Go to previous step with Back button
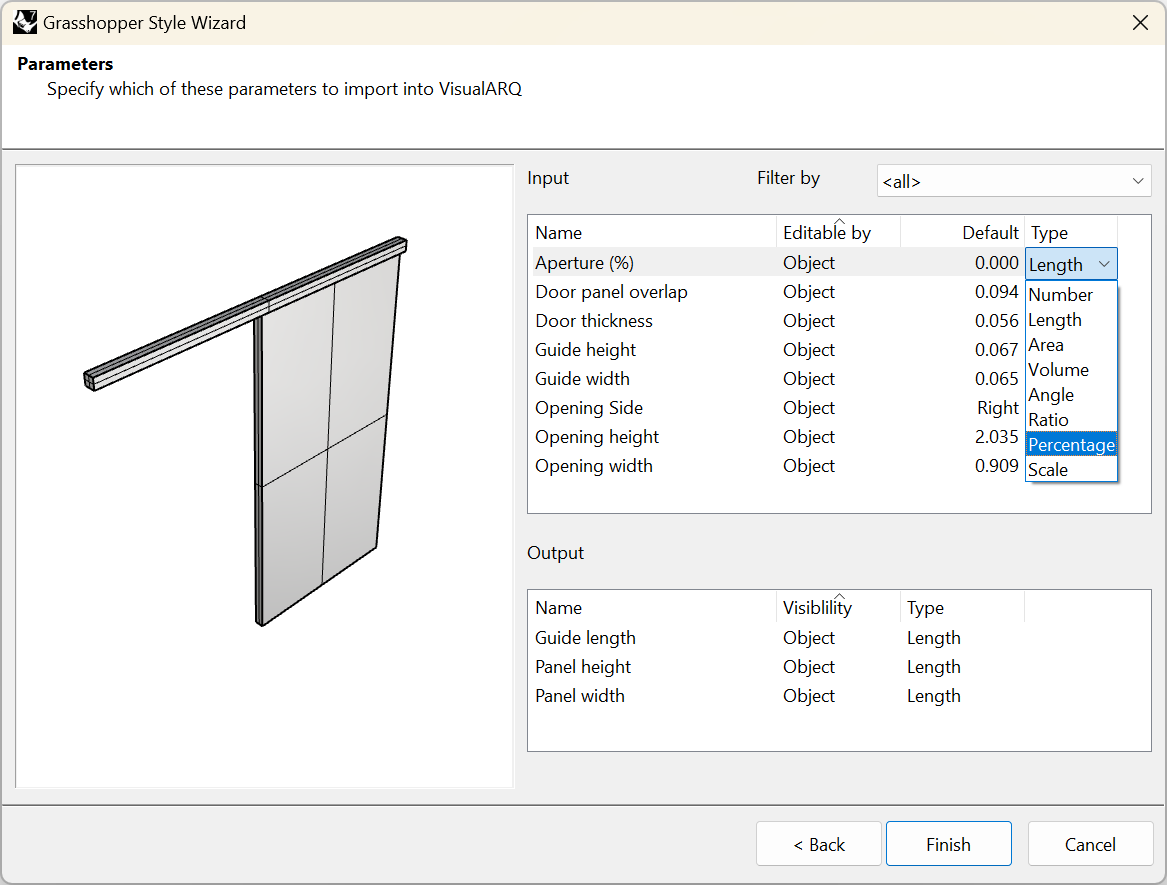The height and width of the screenshot is (885, 1167). [x=819, y=844]
